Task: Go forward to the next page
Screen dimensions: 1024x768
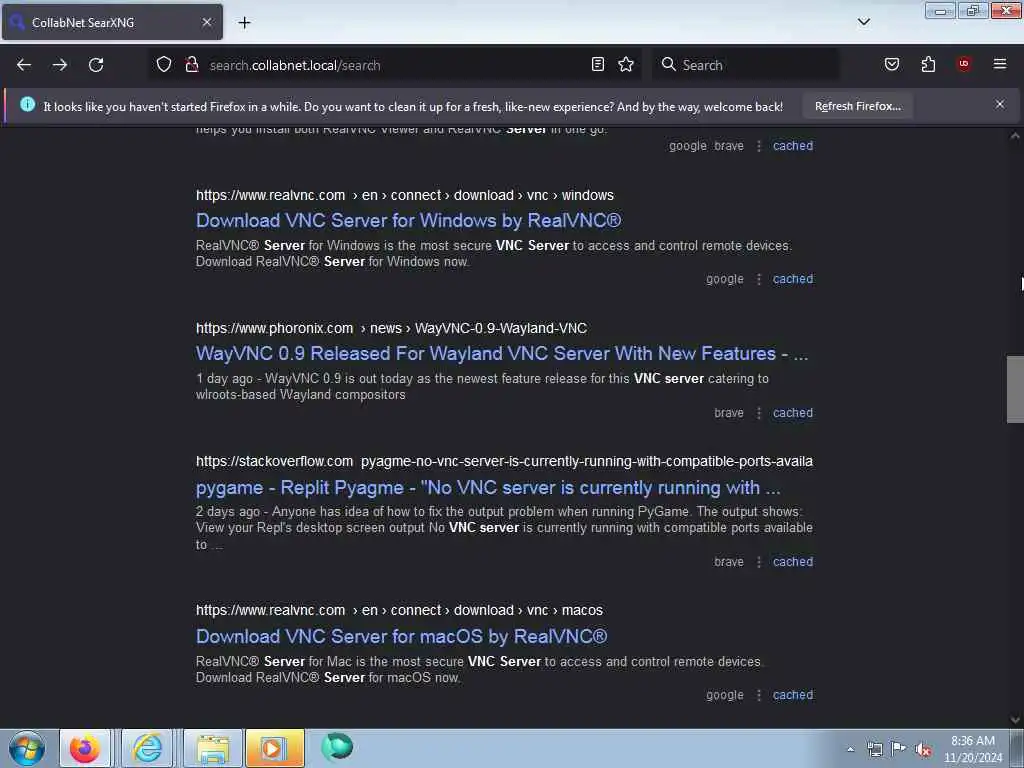Action: tap(60, 65)
